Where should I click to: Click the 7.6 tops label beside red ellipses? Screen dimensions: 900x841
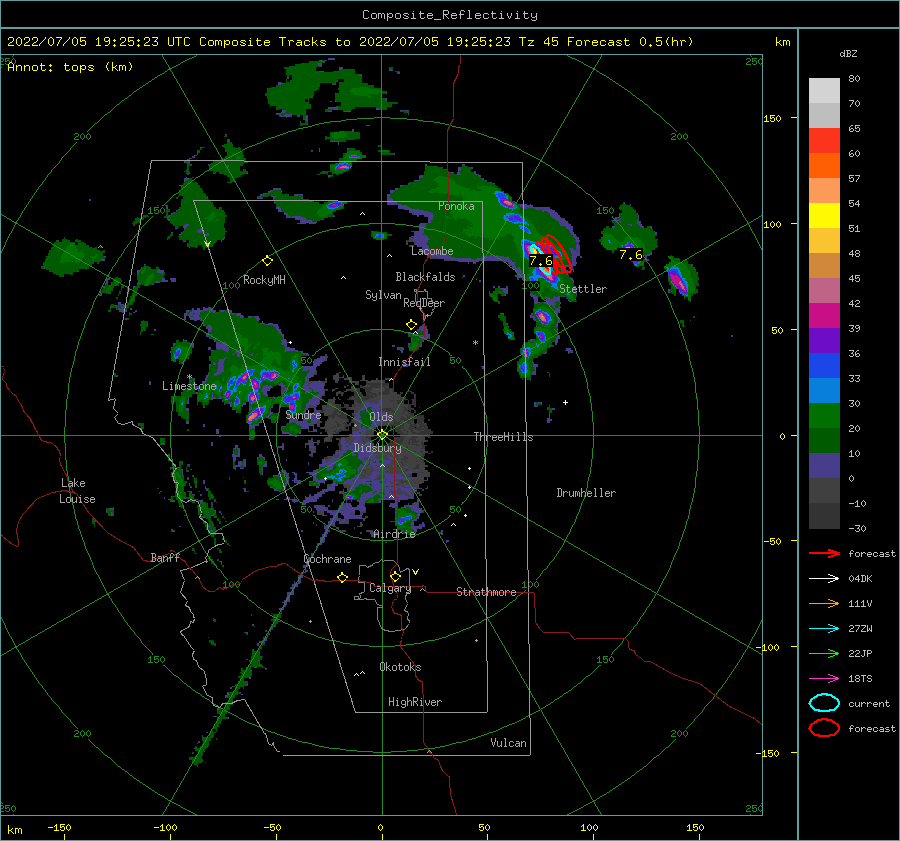(x=541, y=261)
